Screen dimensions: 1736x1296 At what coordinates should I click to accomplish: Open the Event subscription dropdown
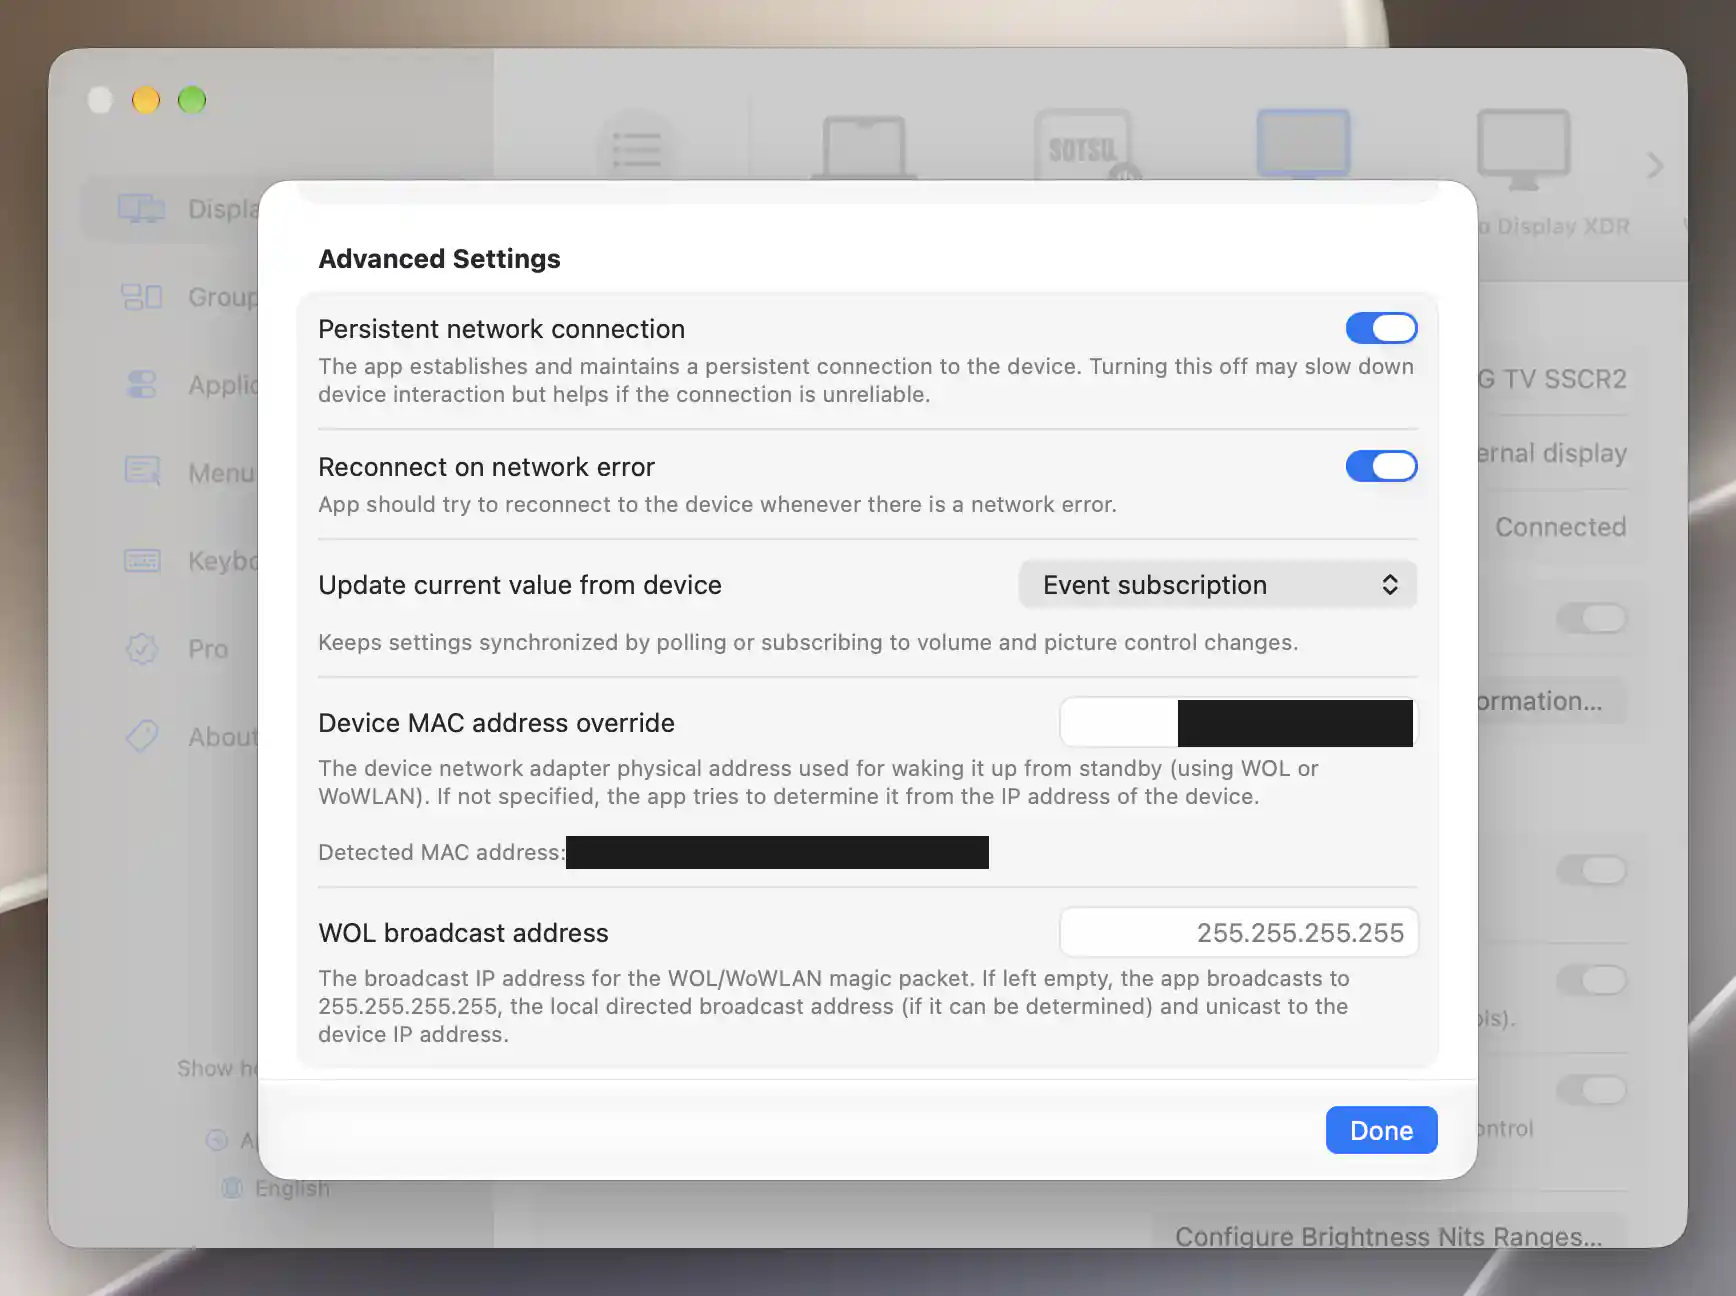1218,585
